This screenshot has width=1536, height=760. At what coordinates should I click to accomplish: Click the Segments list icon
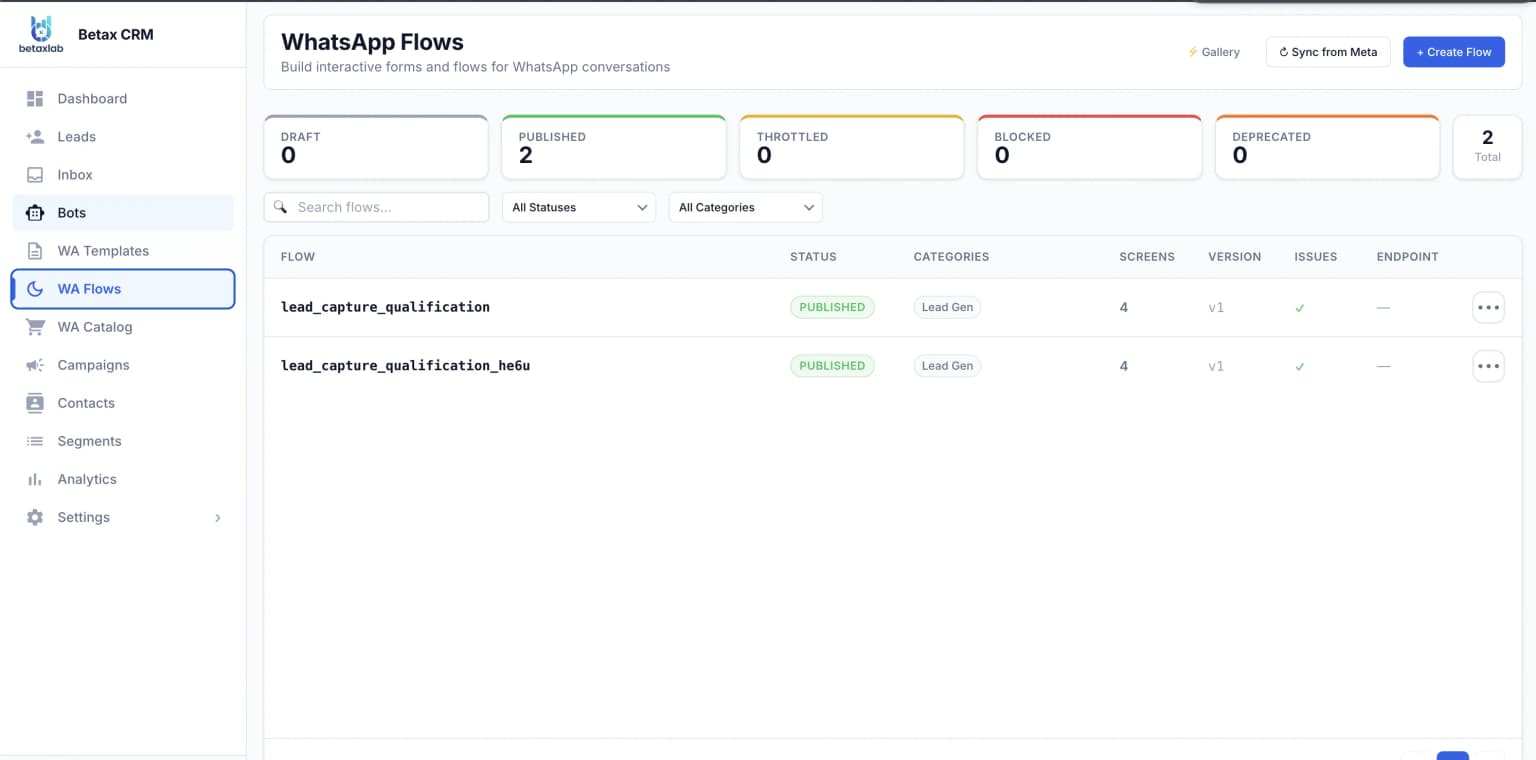pyautogui.click(x=35, y=441)
